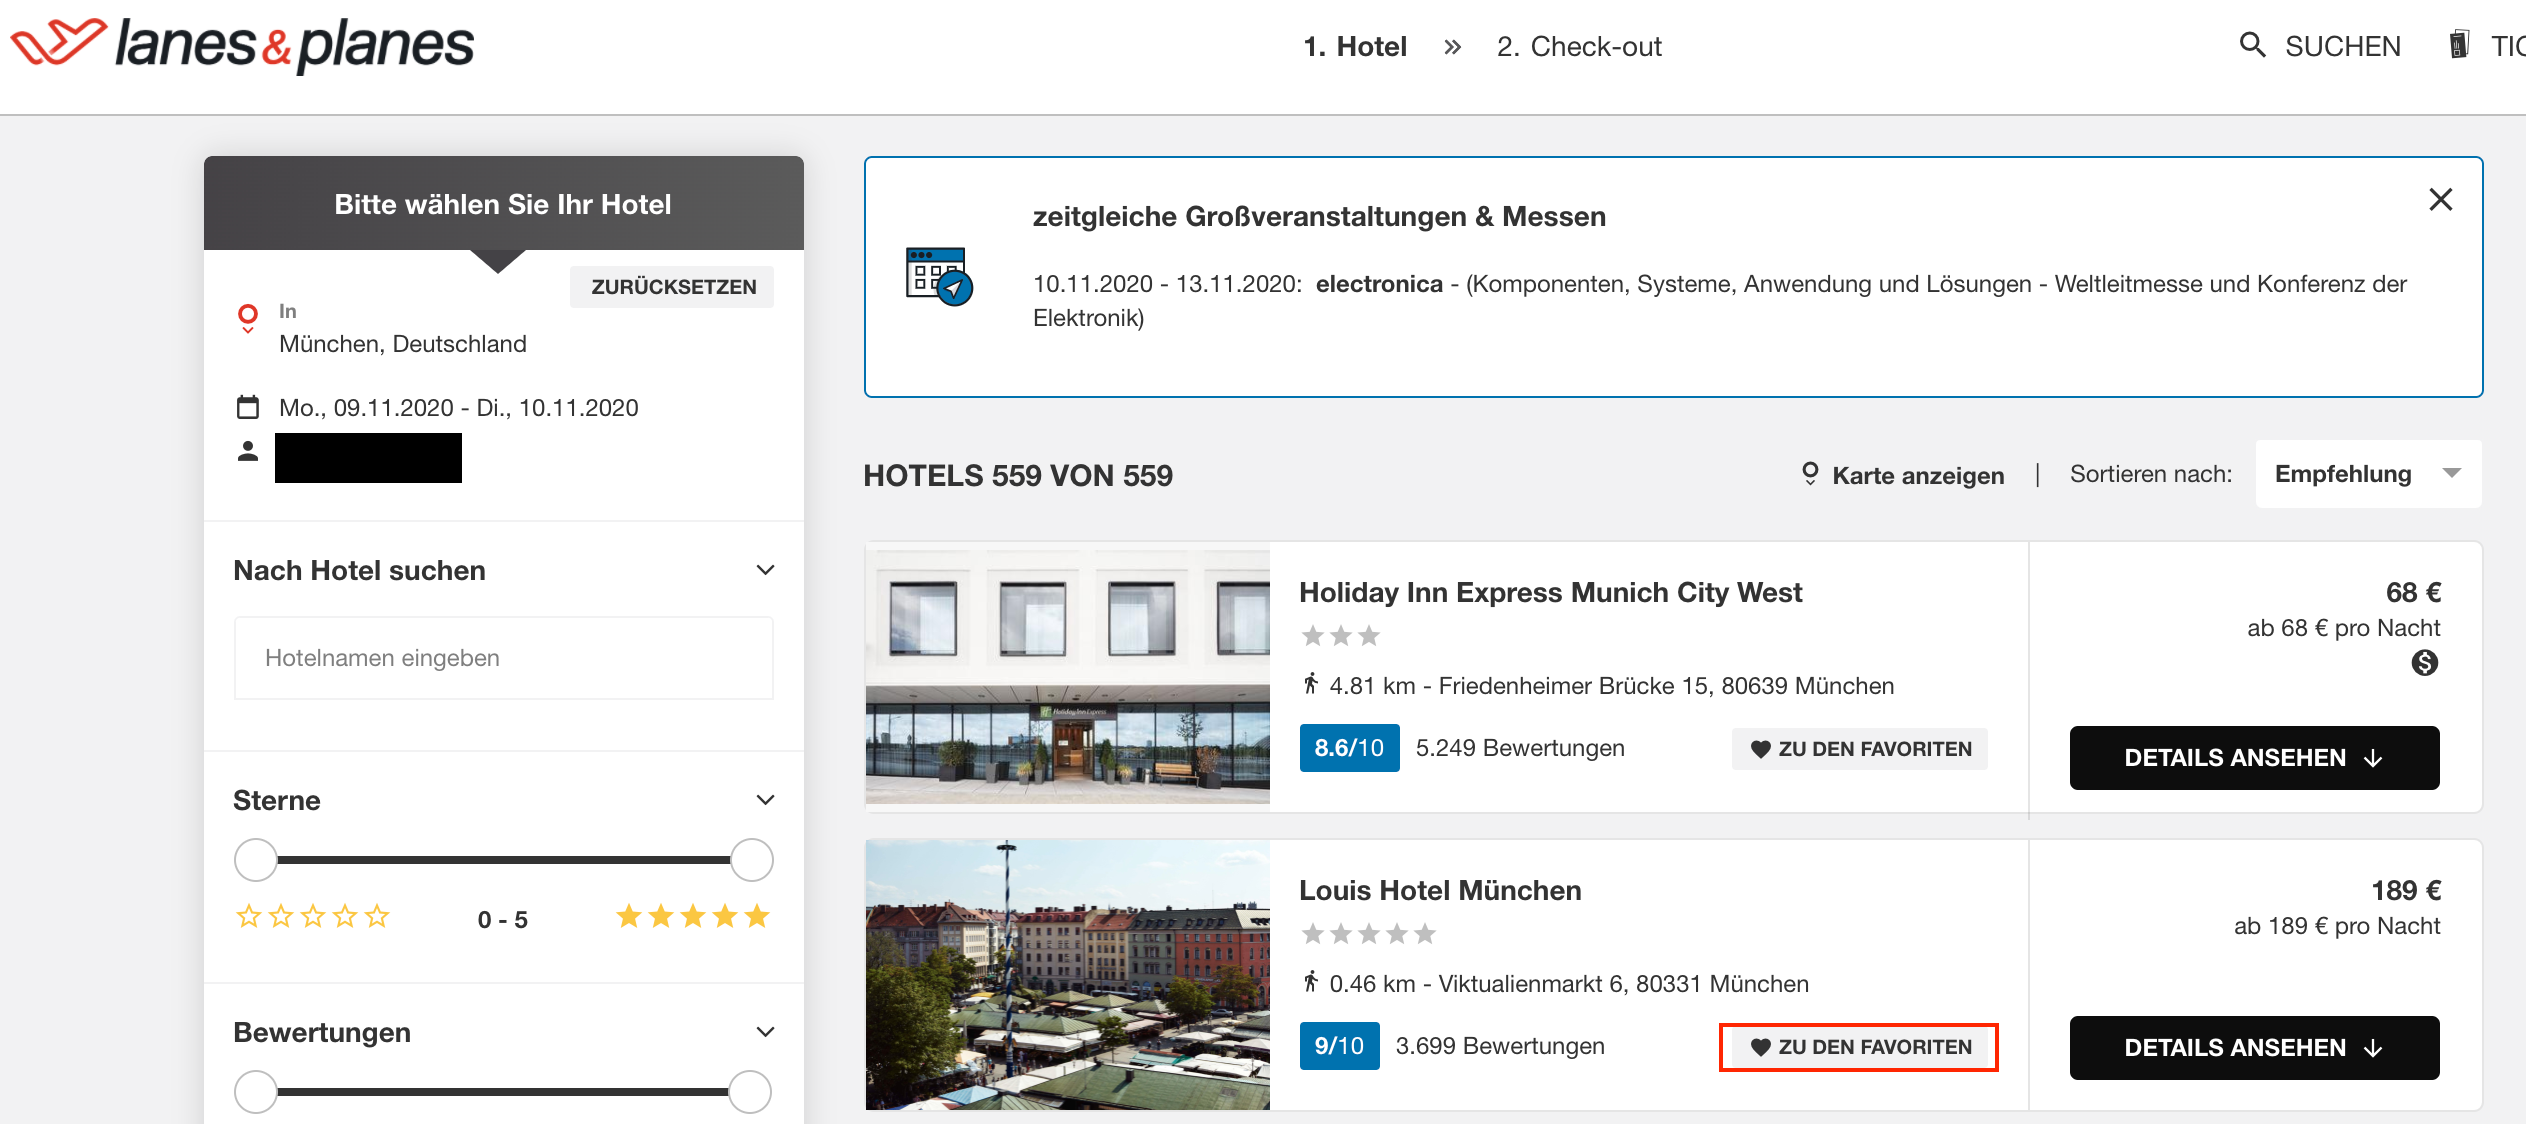Collapse the Nach Hotel suchen section
The image size is (2526, 1124).
(x=765, y=570)
